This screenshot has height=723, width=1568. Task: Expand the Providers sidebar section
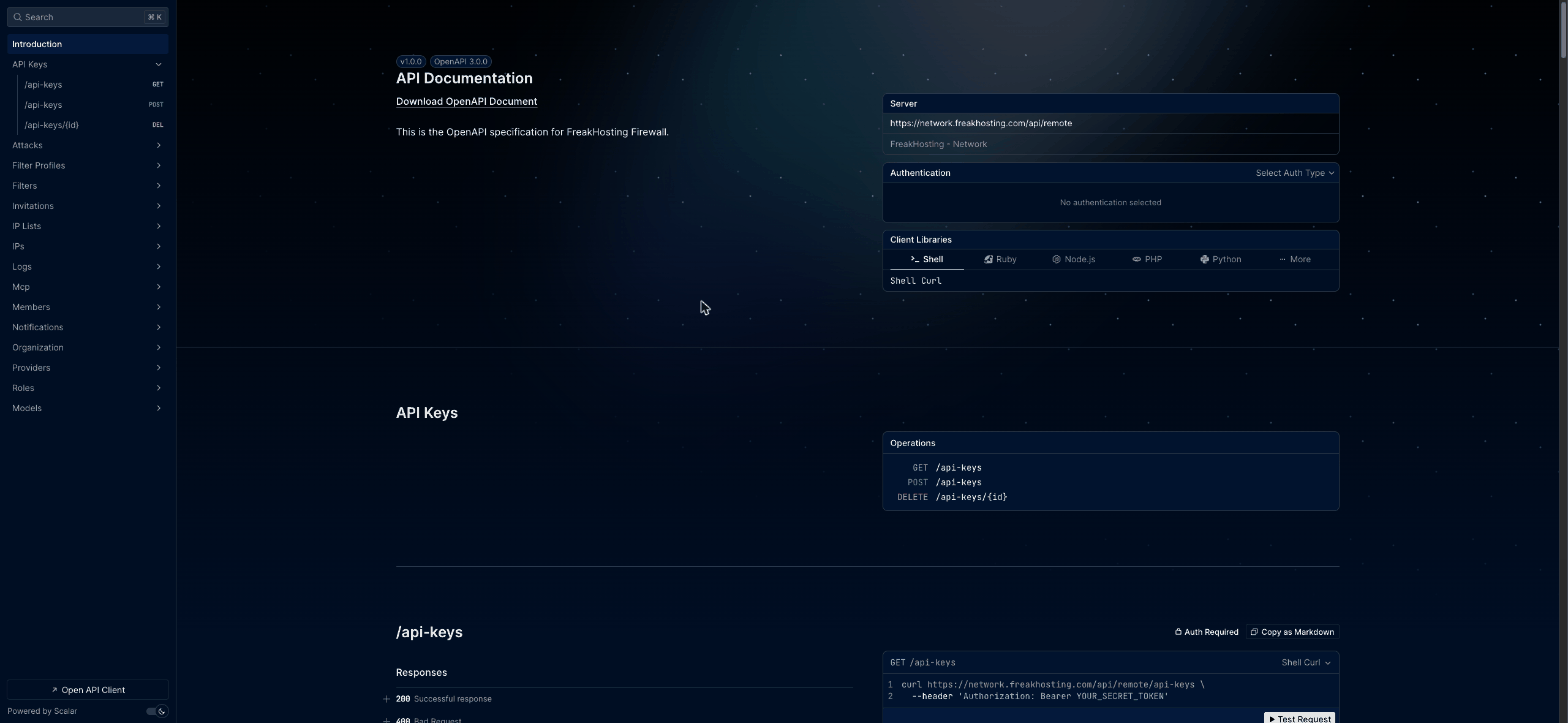88,368
